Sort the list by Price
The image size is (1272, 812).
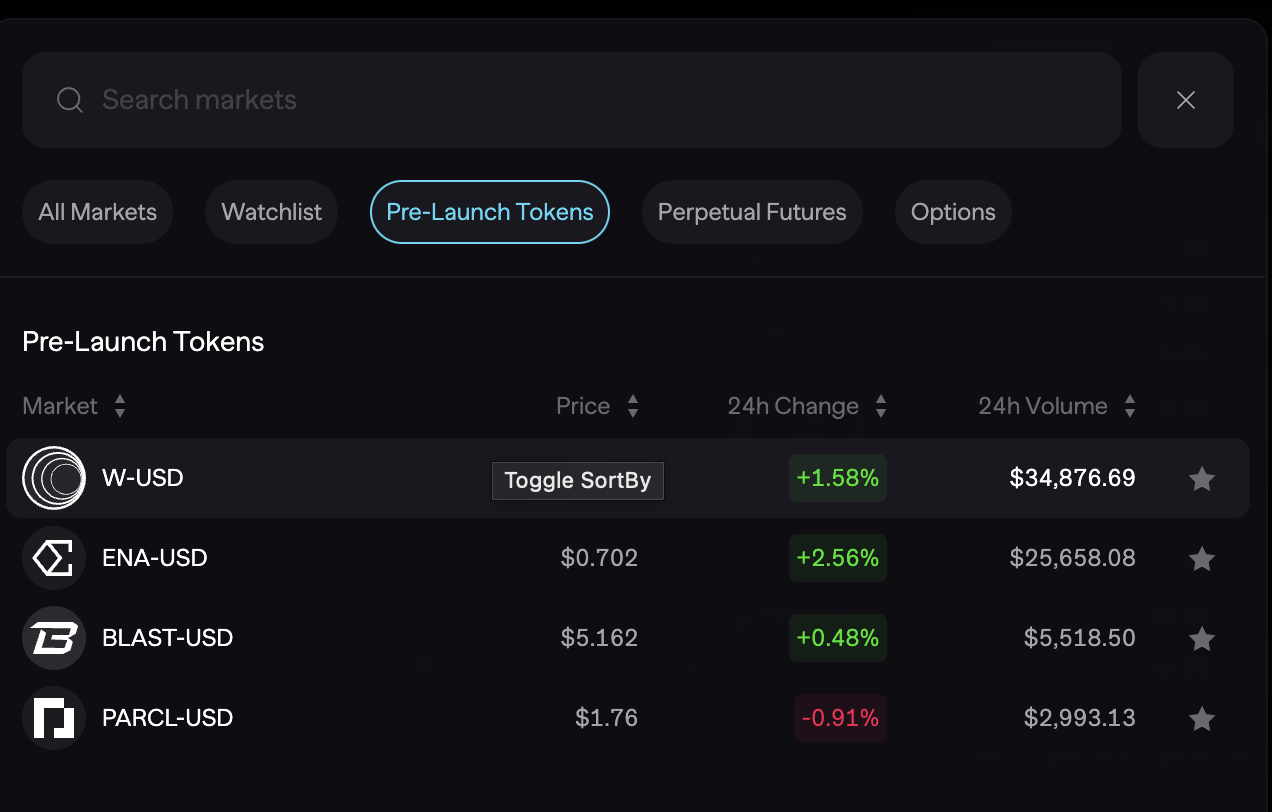pos(632,406)
